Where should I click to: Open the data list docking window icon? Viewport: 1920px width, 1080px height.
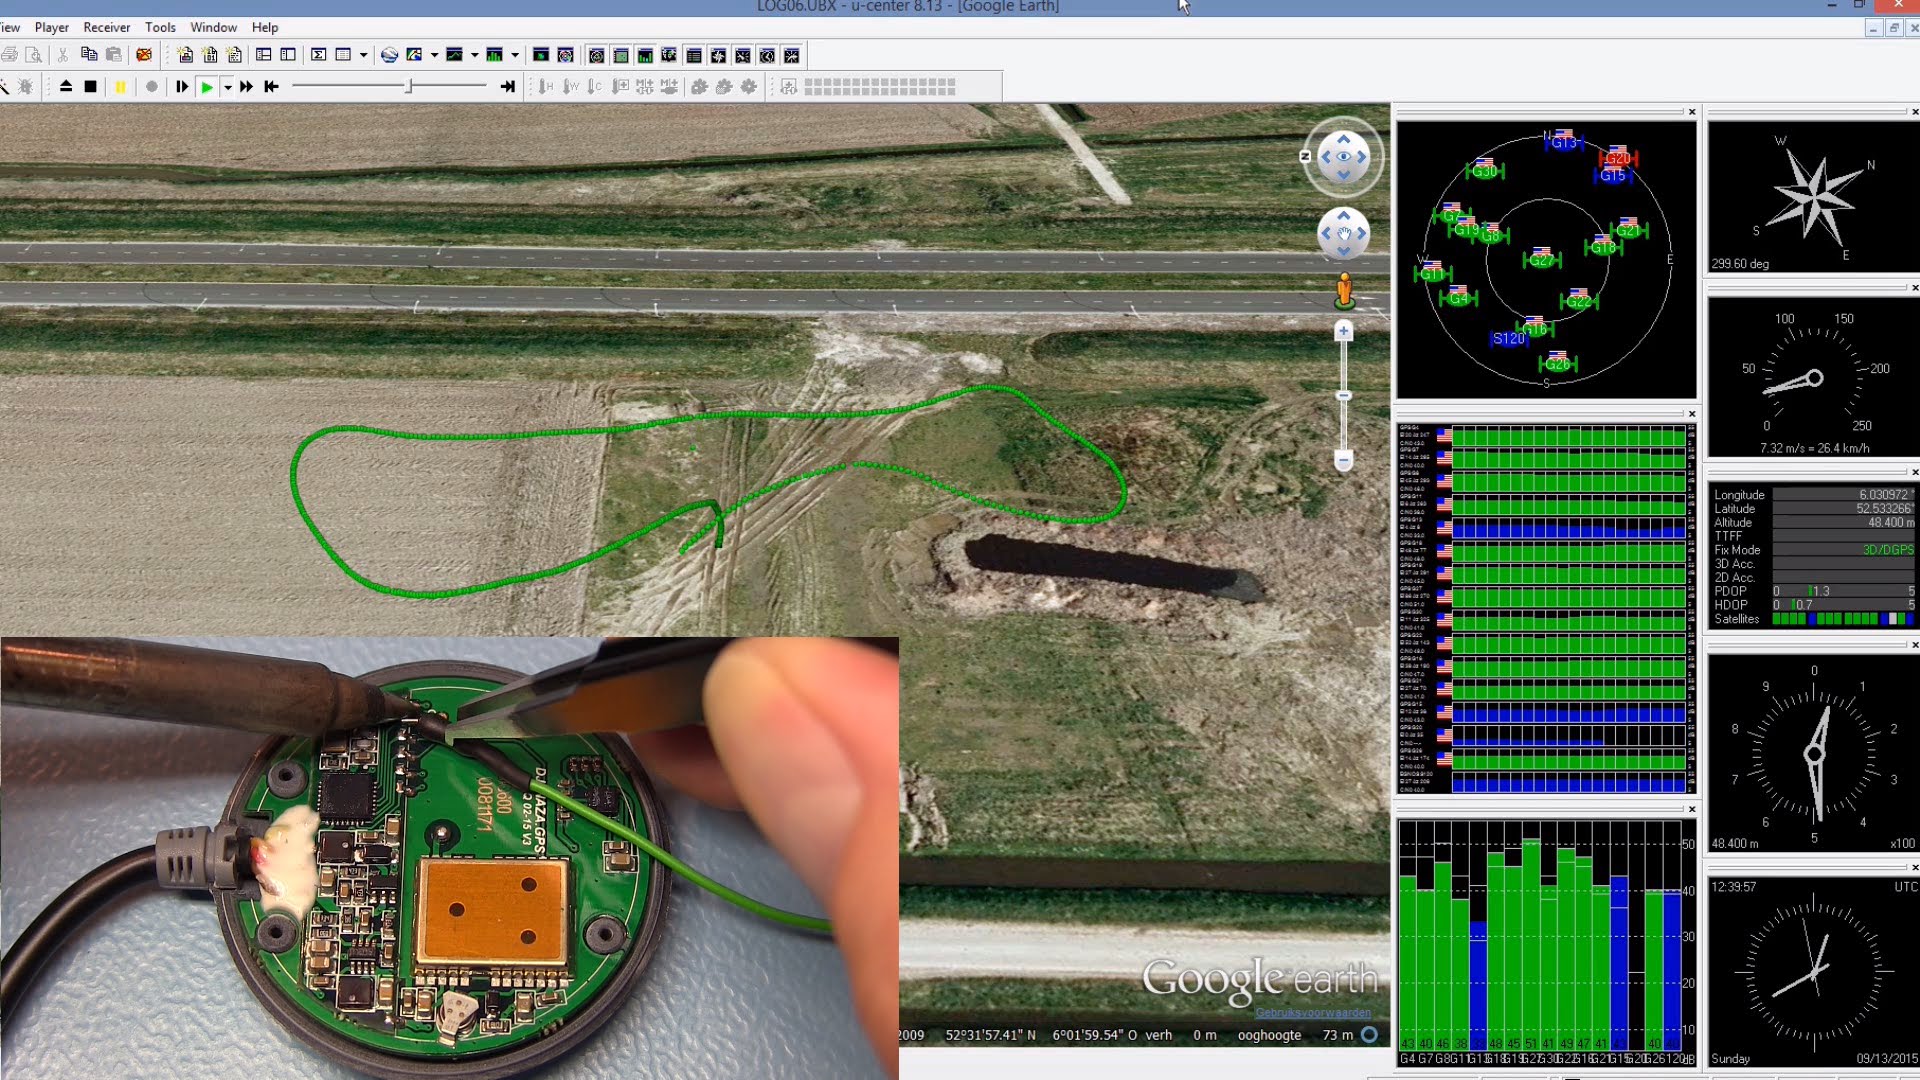click(x=693, y=56)
